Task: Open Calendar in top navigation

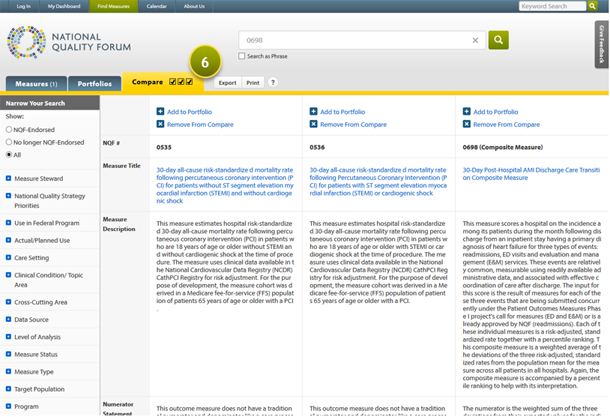Action: pos(156,6)
